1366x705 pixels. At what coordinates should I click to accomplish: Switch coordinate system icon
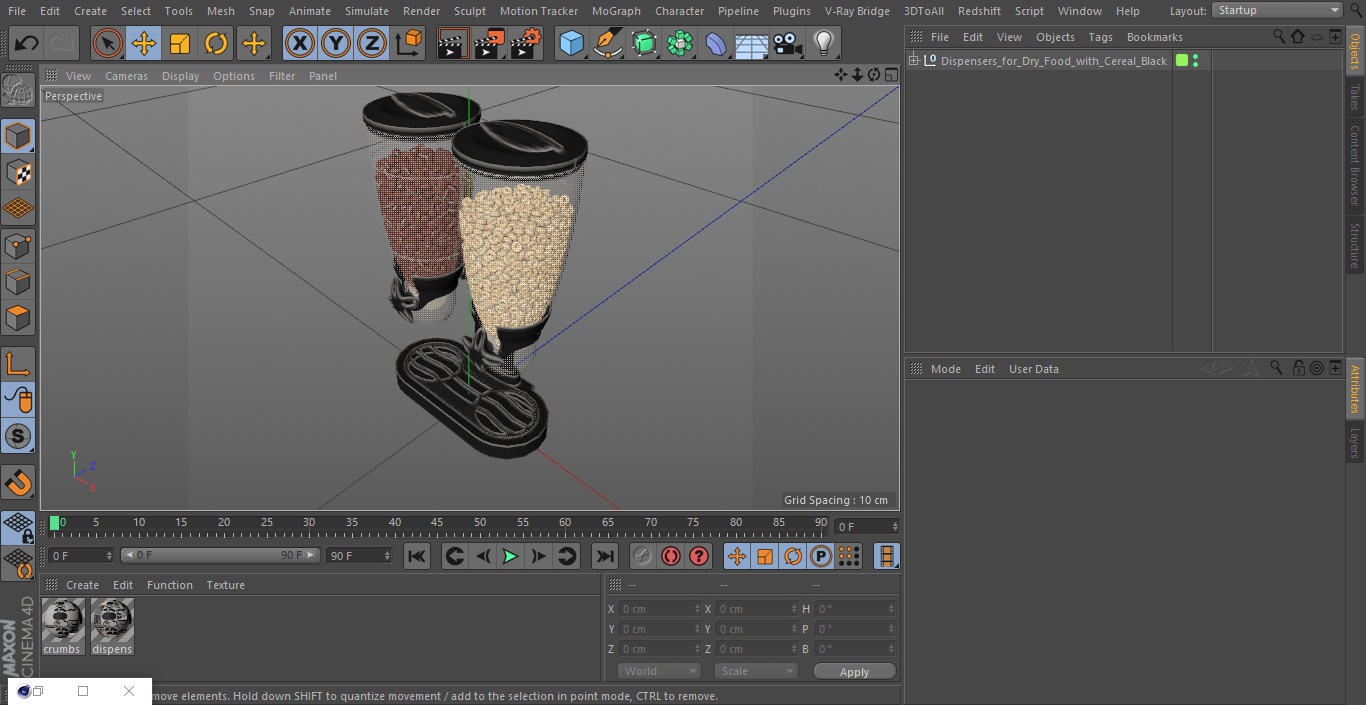408,43
